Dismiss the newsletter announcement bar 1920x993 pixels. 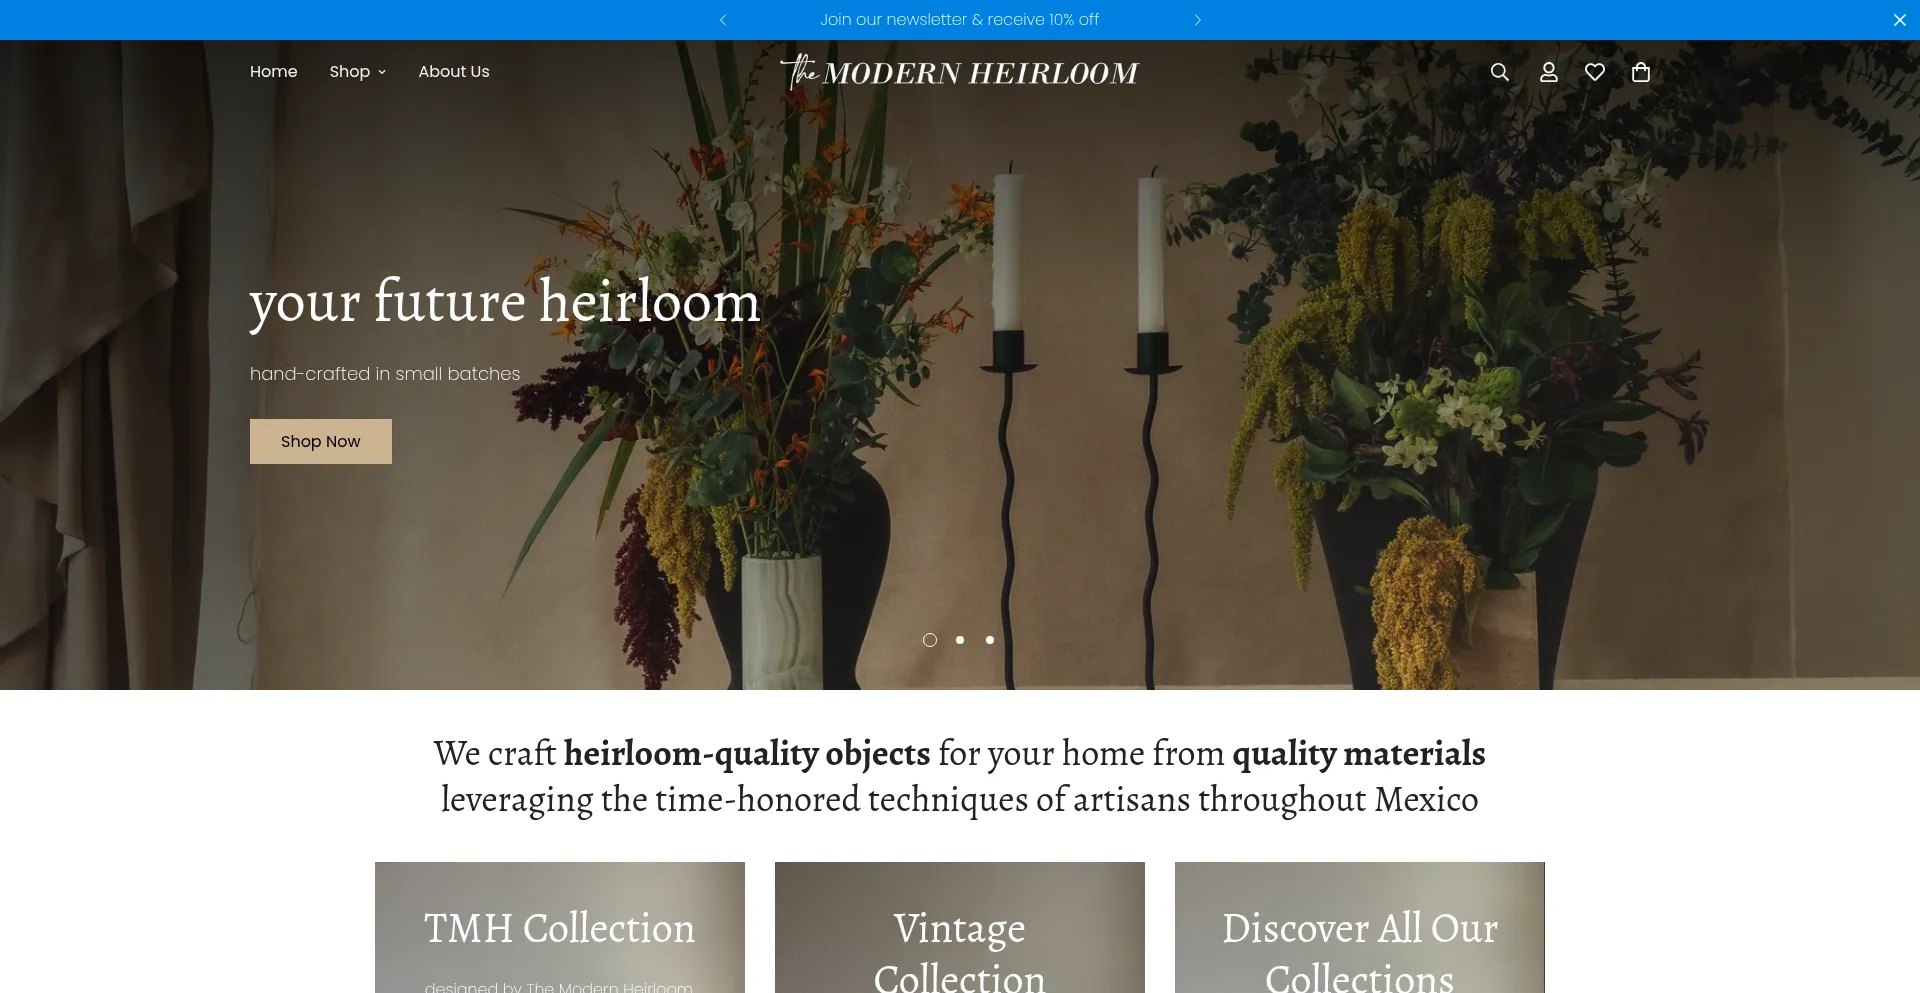click(x=1899, y=20)
